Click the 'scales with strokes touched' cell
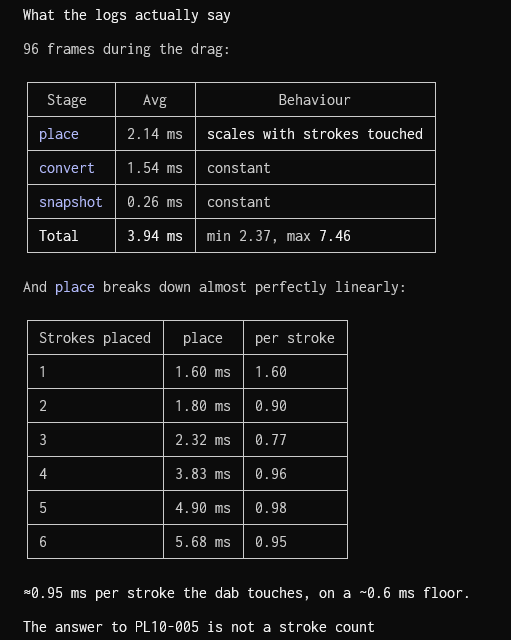Image resolution: width=511 pixels, height=640 pixels. pos(315,134)
